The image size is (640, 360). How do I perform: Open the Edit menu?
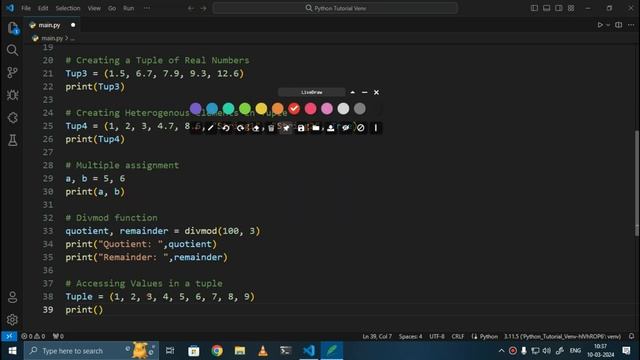[43, 8]
